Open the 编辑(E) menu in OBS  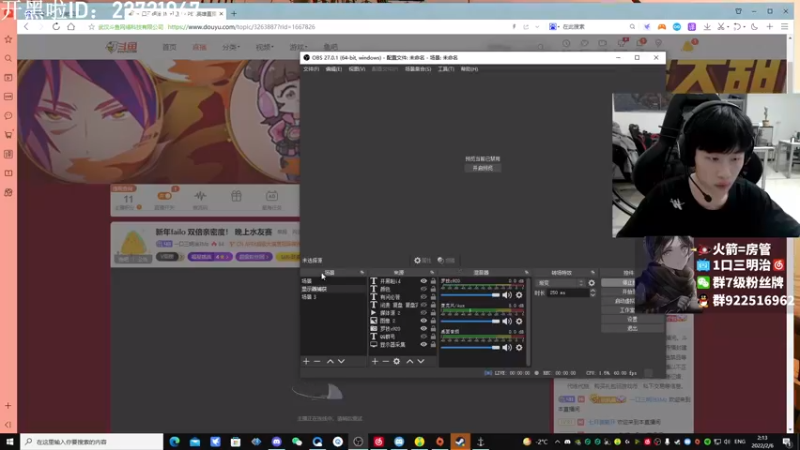tap(334, 69)
